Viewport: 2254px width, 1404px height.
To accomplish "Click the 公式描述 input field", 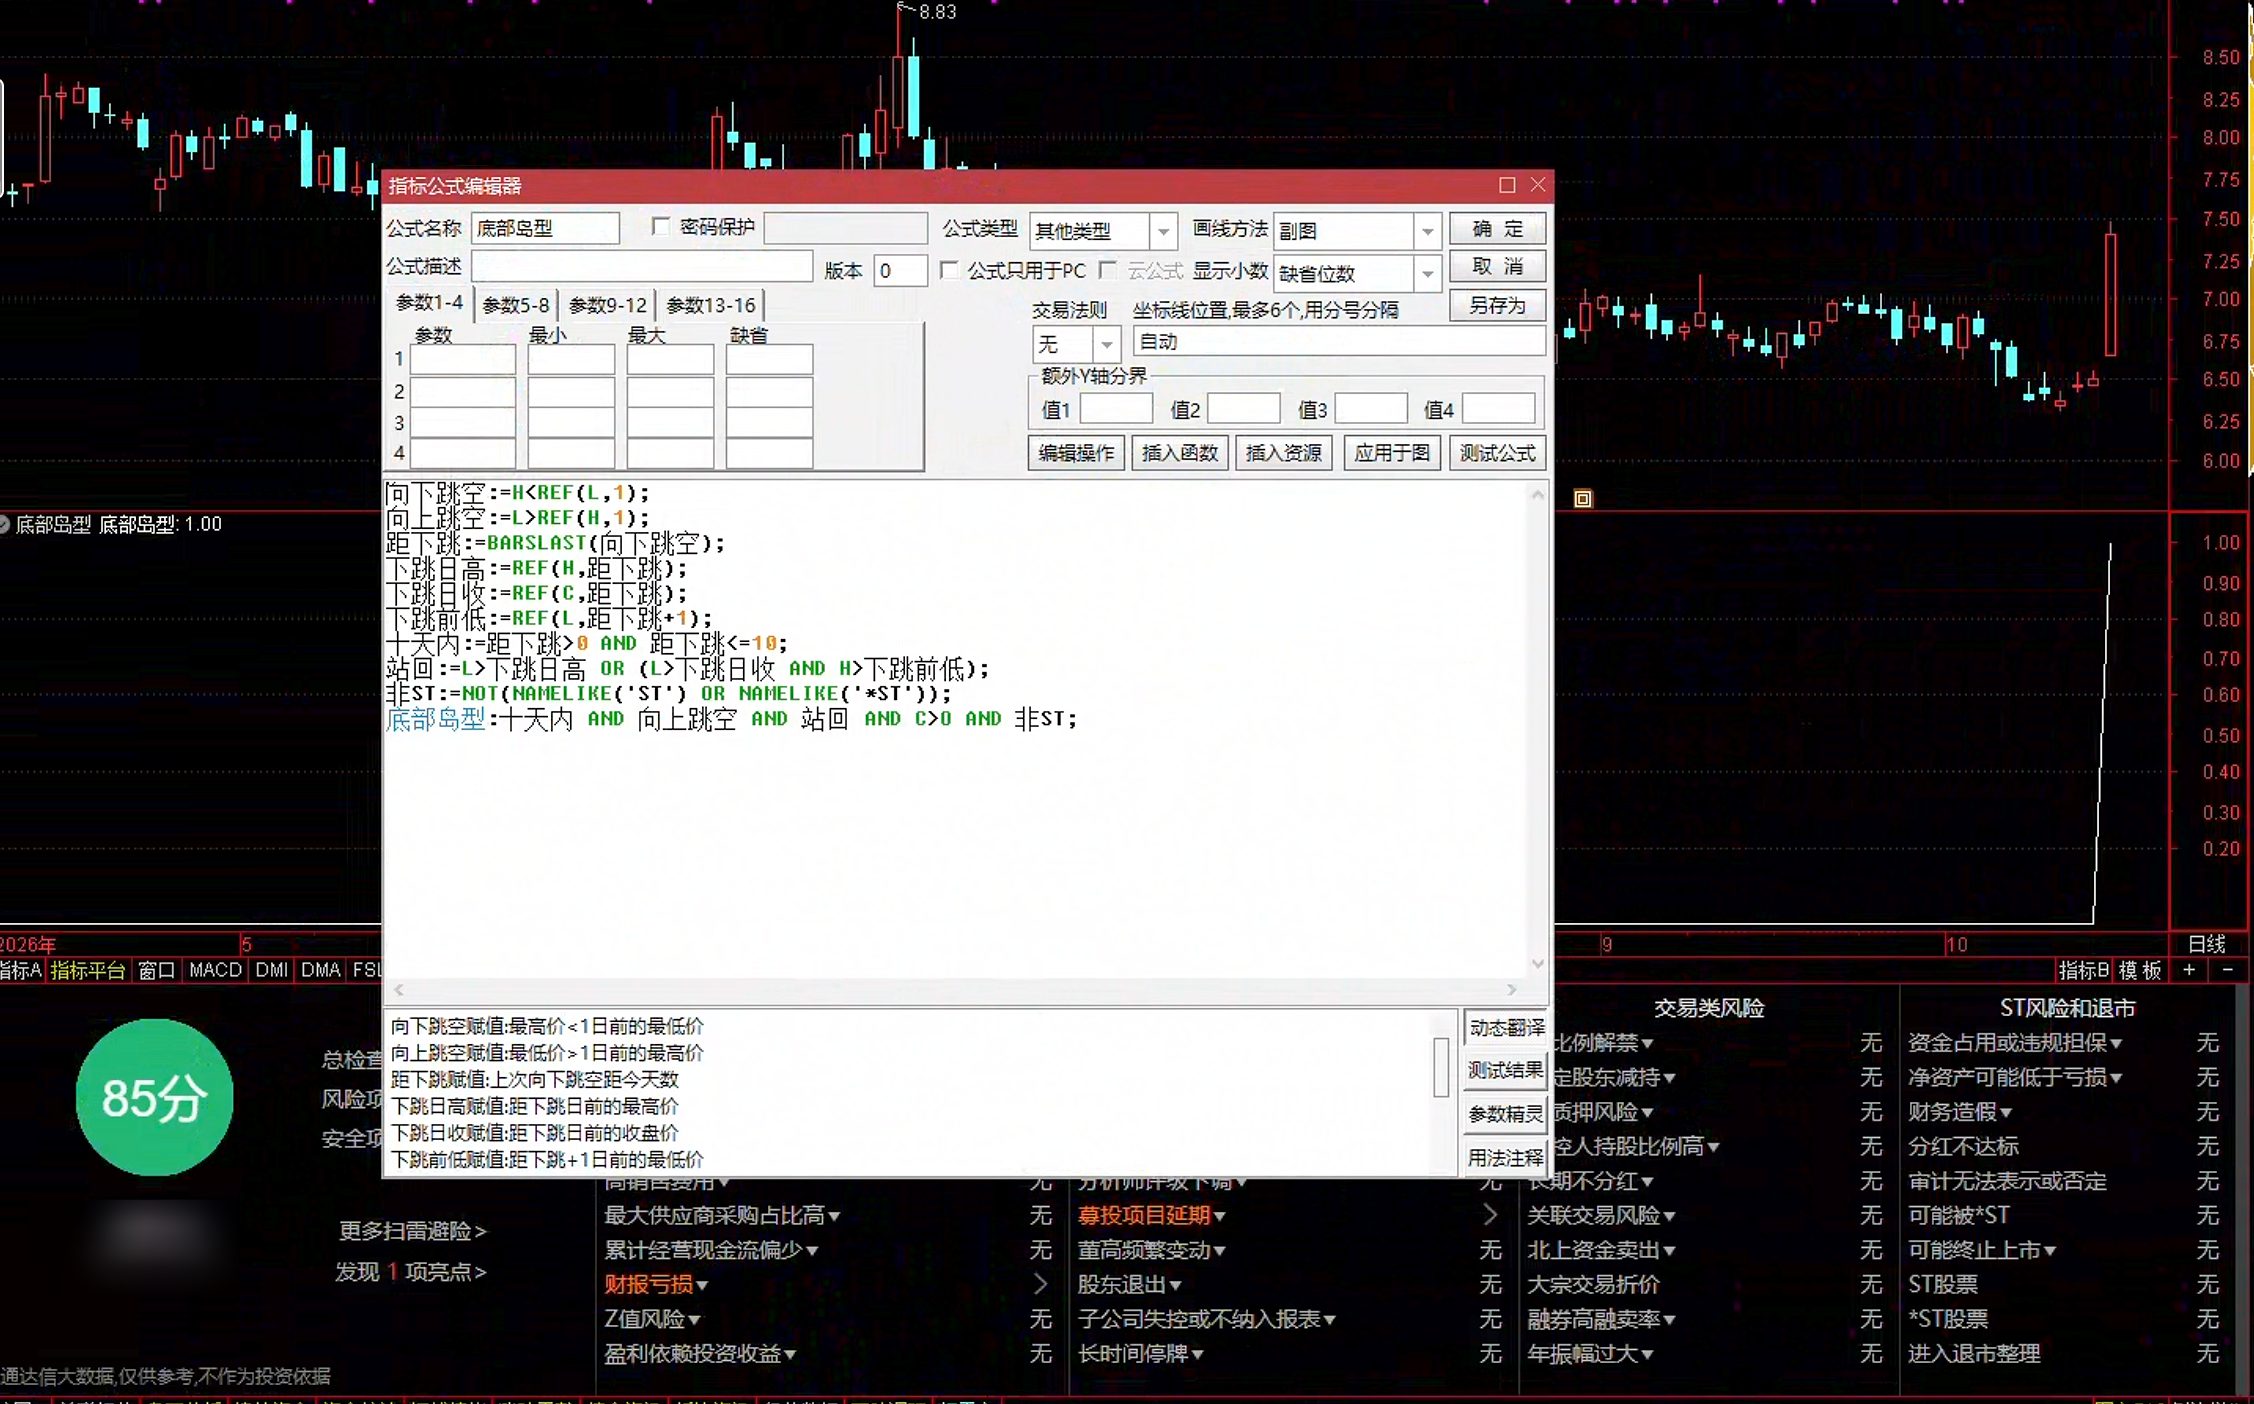I will pyautogui.click(x=641, y=266).
